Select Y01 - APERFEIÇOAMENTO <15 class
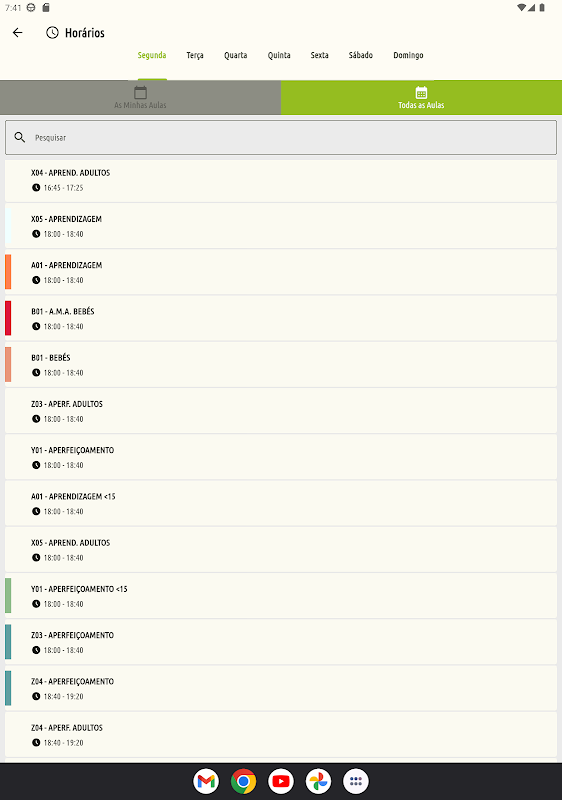The width and height of the screenshot is (562, 800). point(281,596)
